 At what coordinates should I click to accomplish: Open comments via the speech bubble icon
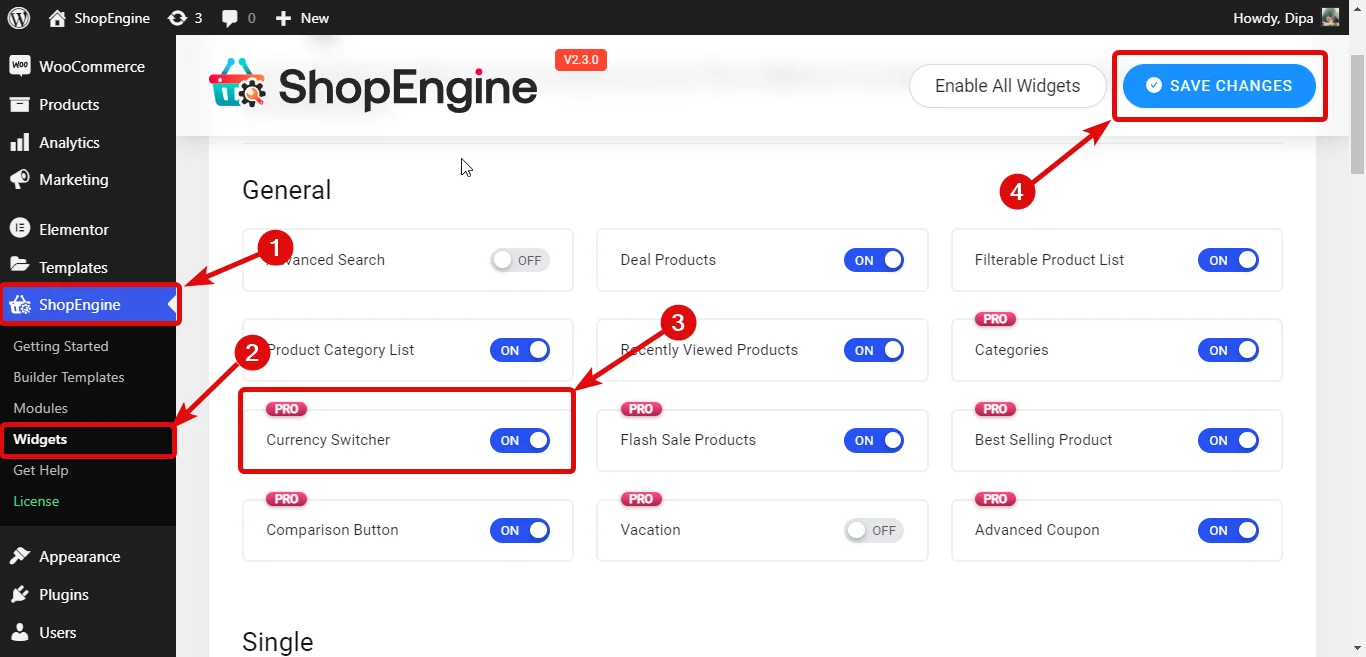pos(229,17)
